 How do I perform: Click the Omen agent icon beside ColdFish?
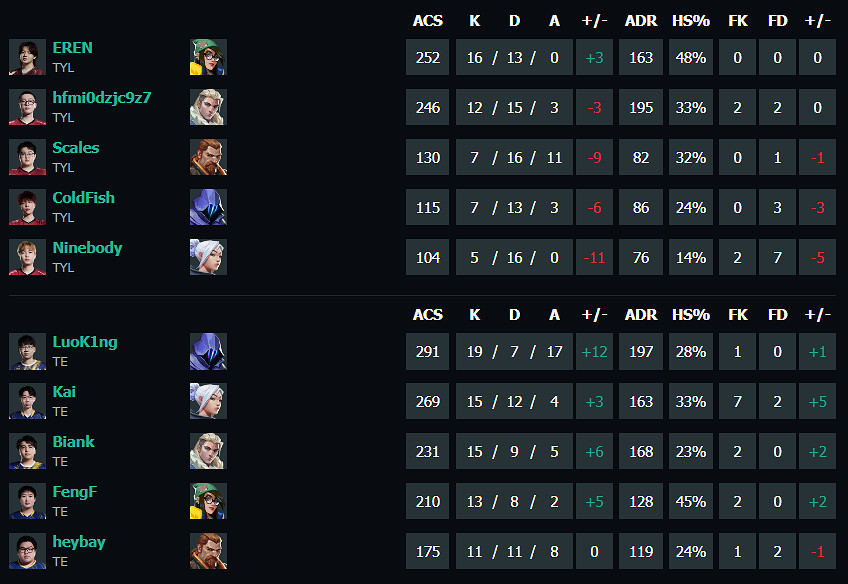coord(208,207)
